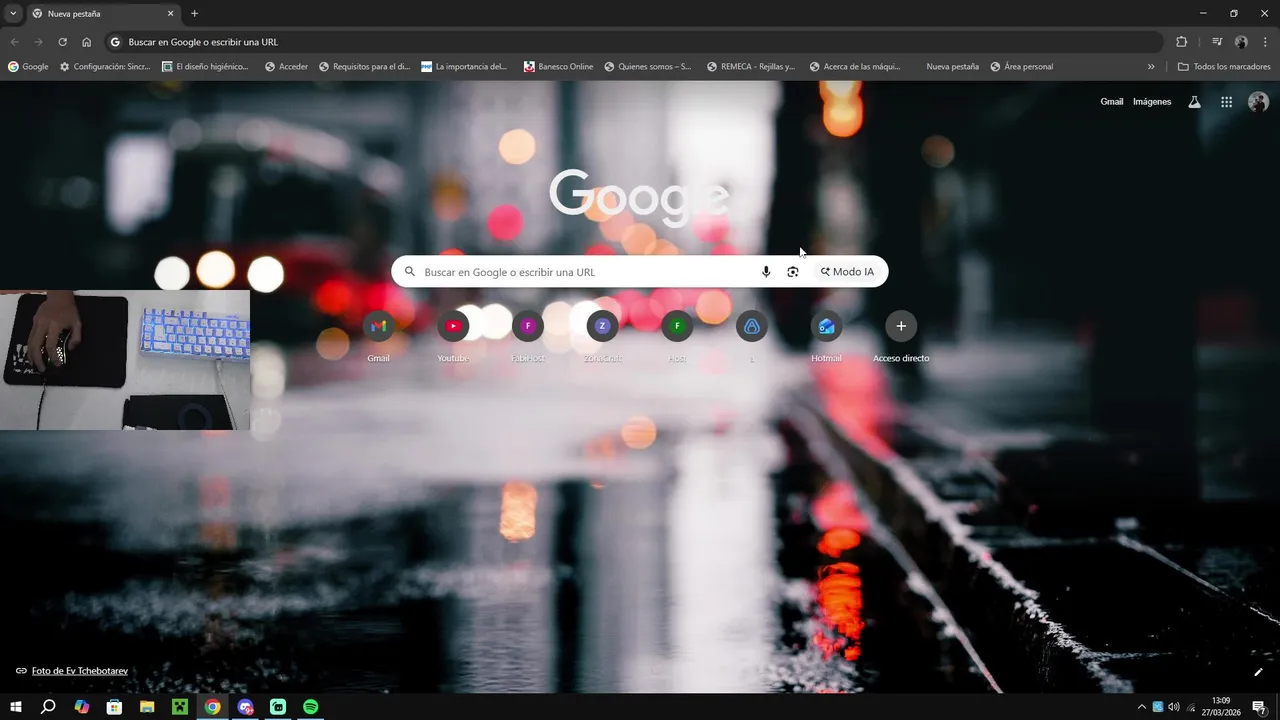Open the El diseño higiénico bookmark
The image size is (1280, 720).
[206, 67]
